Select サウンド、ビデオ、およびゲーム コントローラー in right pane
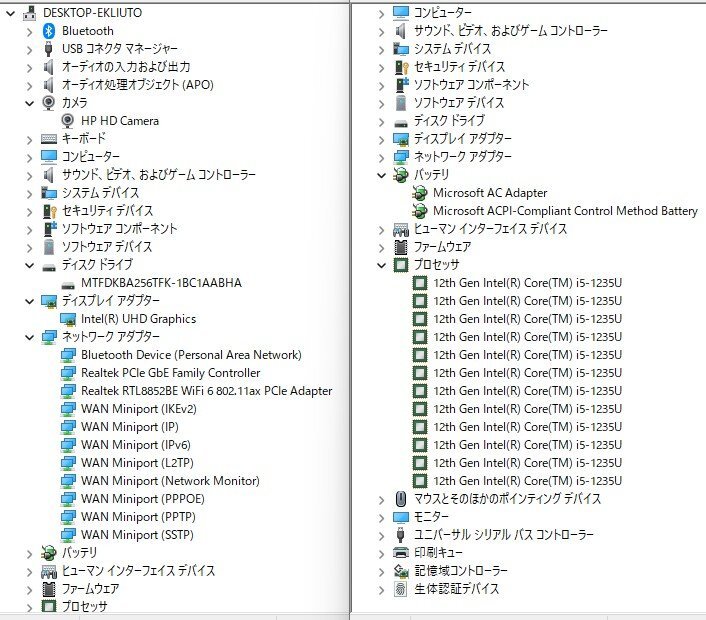Image resolution: width=706 pixels, height=620 pixels. 511,31
